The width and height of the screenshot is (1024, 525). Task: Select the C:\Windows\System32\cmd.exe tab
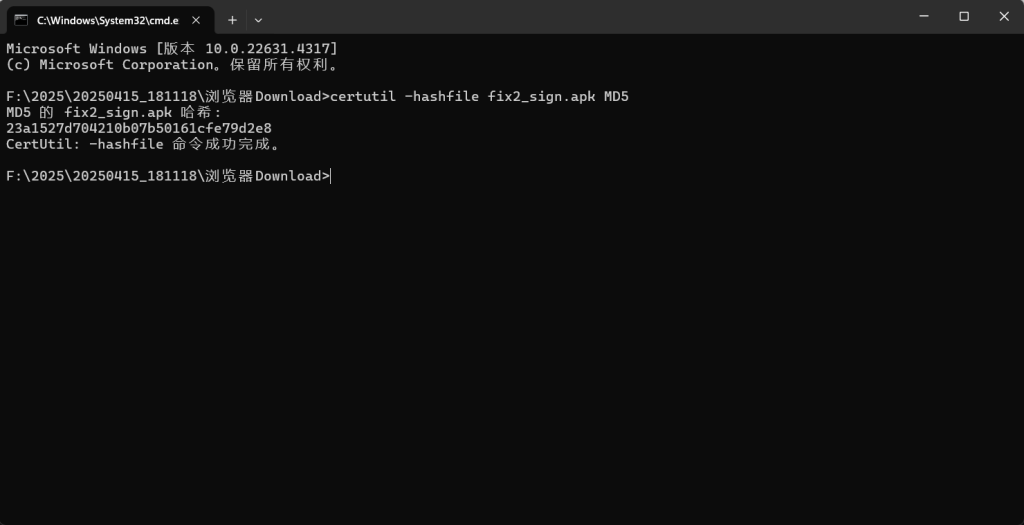[107, 19]
